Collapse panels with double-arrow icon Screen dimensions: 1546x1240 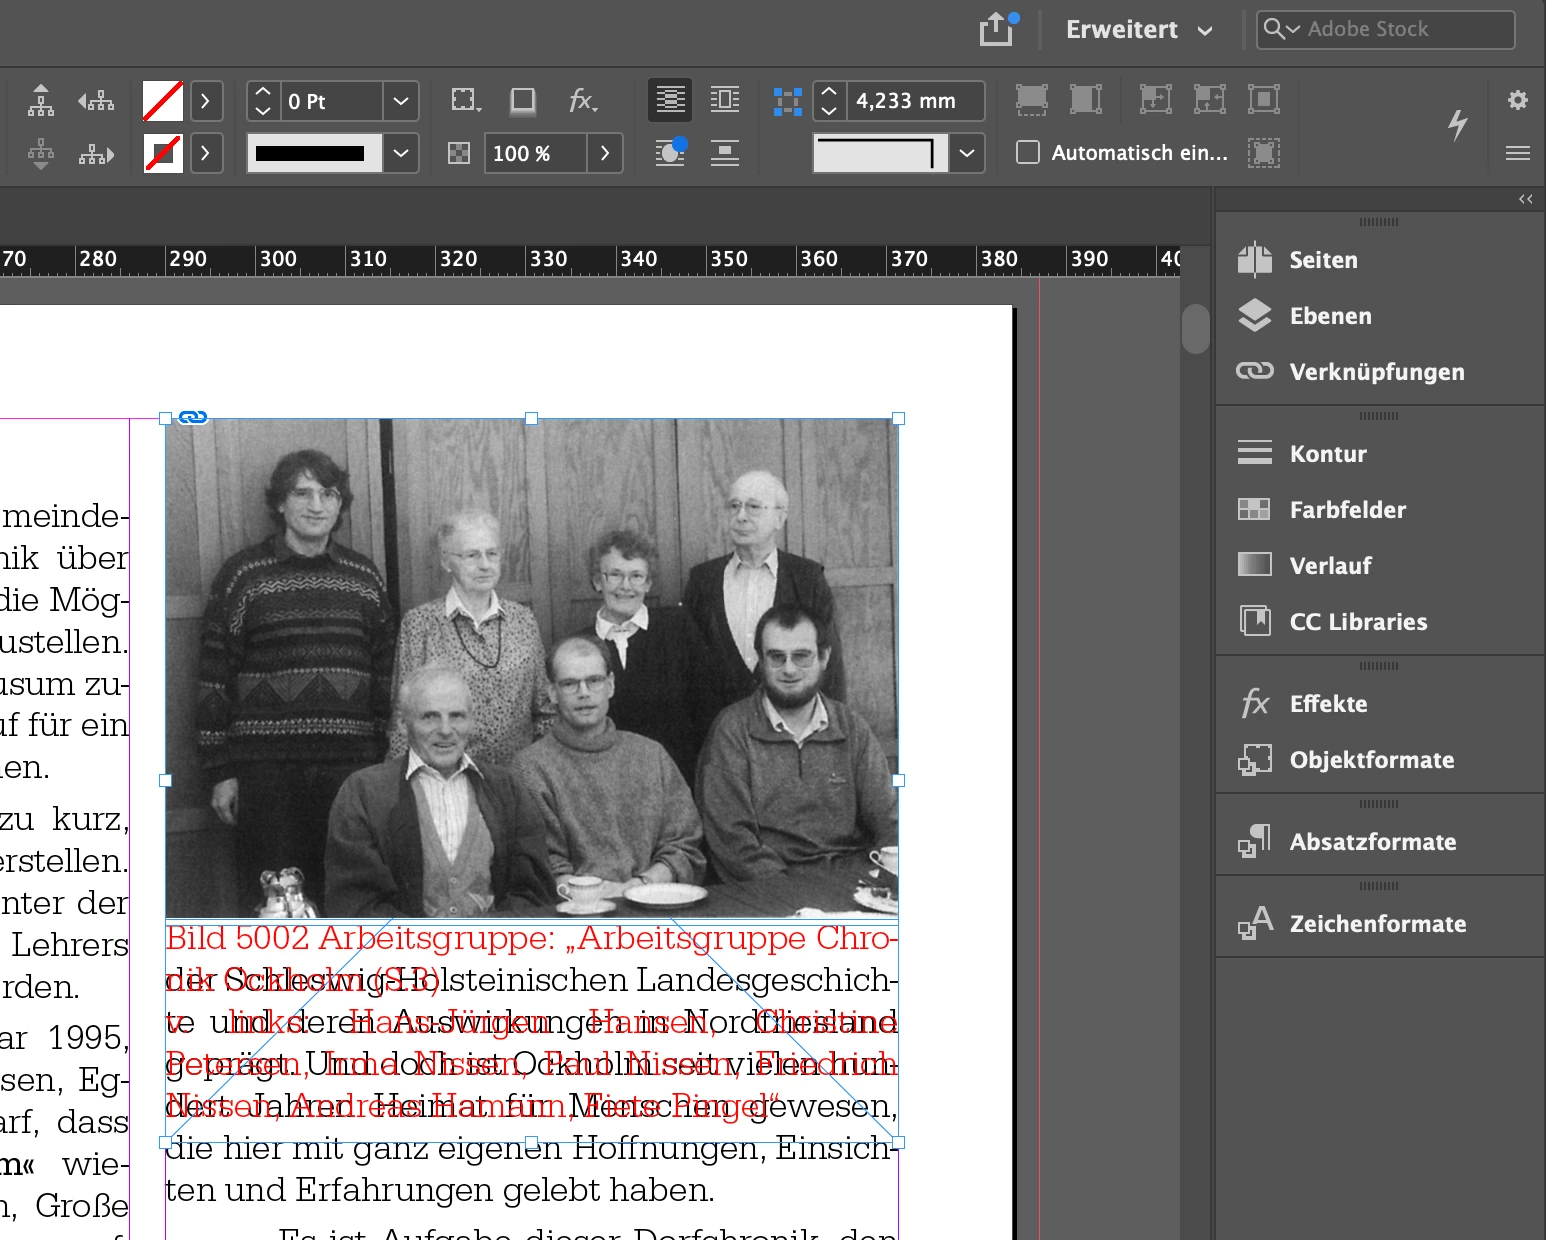click(1526, 199)
